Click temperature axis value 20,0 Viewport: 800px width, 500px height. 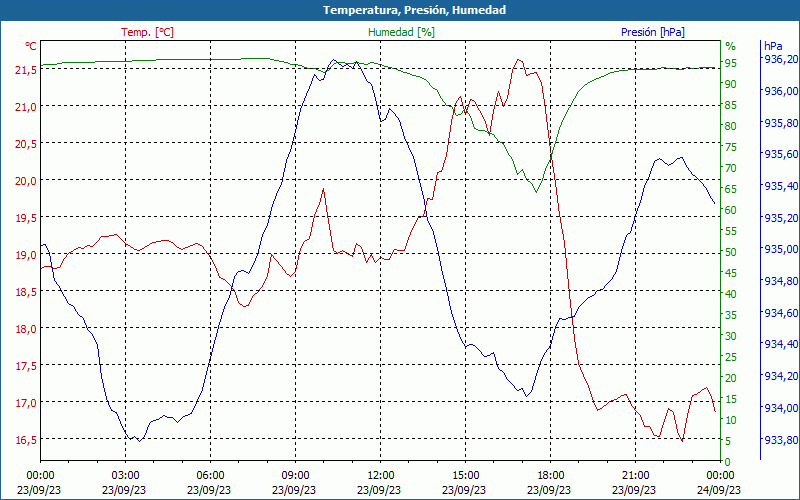click(x=26, y=181)
